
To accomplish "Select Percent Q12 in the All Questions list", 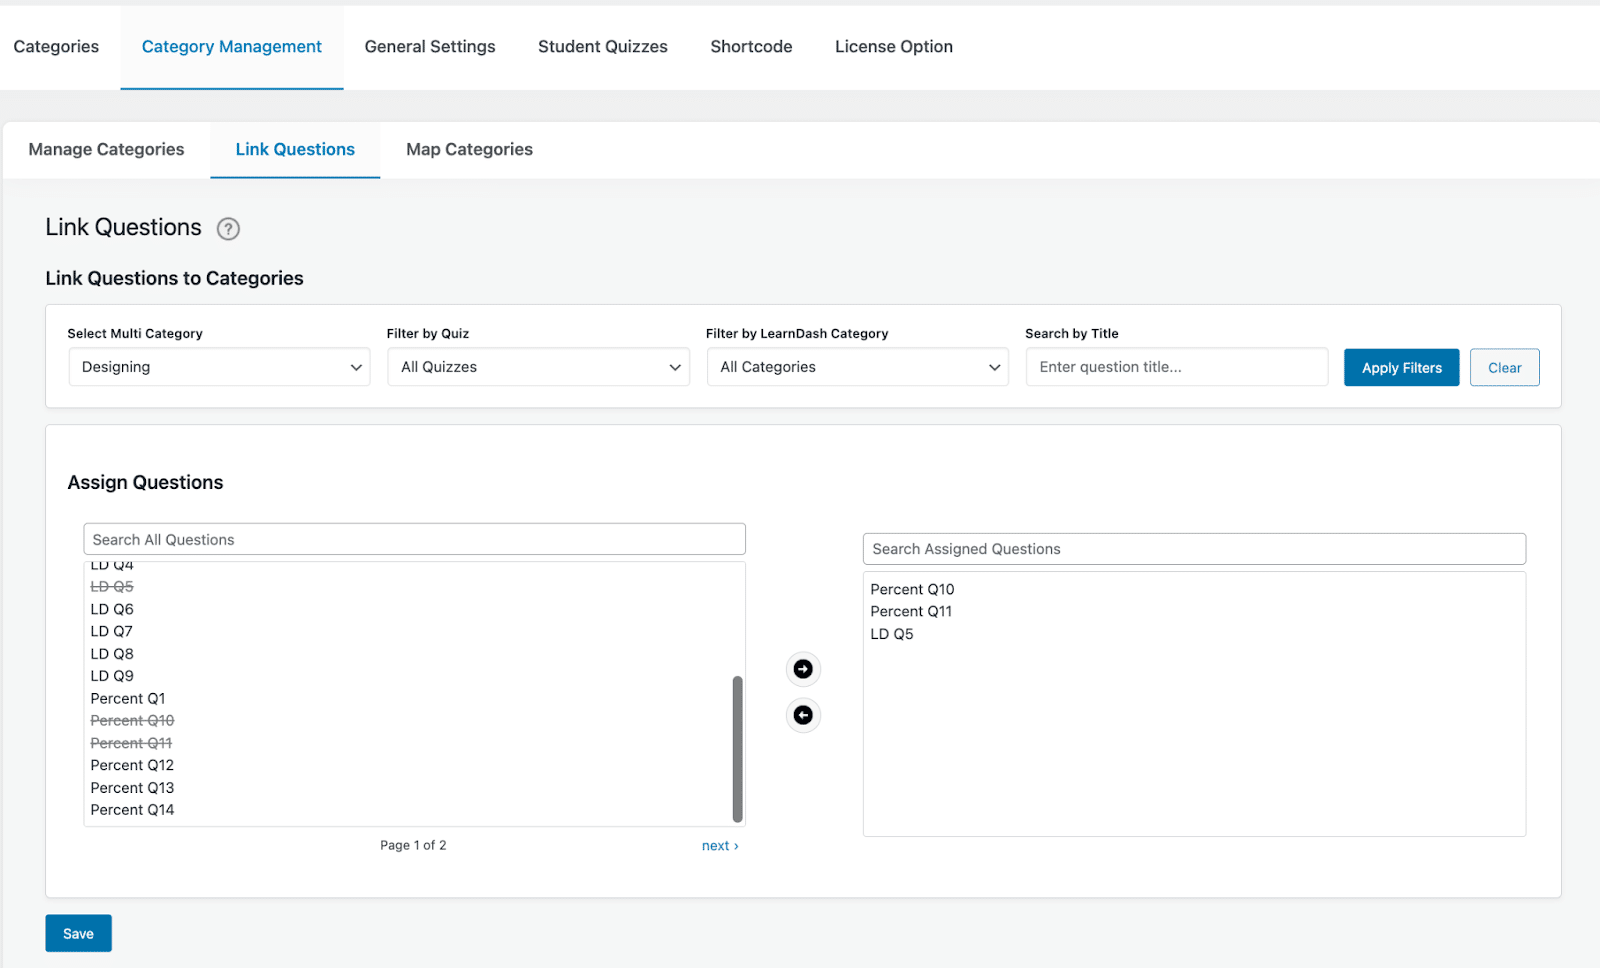I will coord(132,765).
